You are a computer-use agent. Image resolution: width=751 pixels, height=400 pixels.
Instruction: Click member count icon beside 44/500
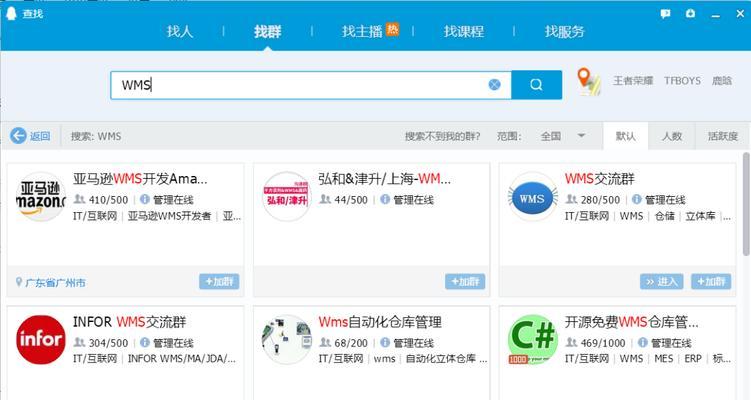[x=325, y=199]
